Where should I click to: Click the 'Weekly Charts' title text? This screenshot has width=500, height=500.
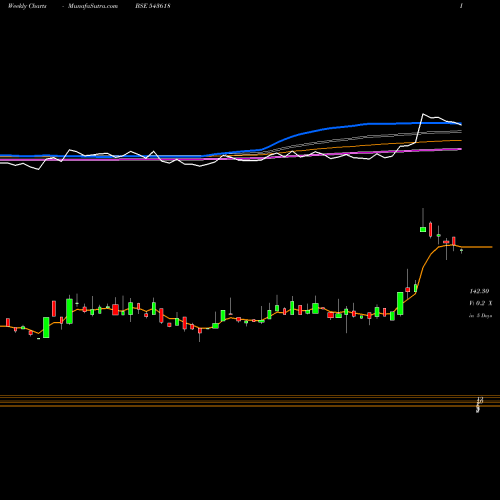coord(27,6)
